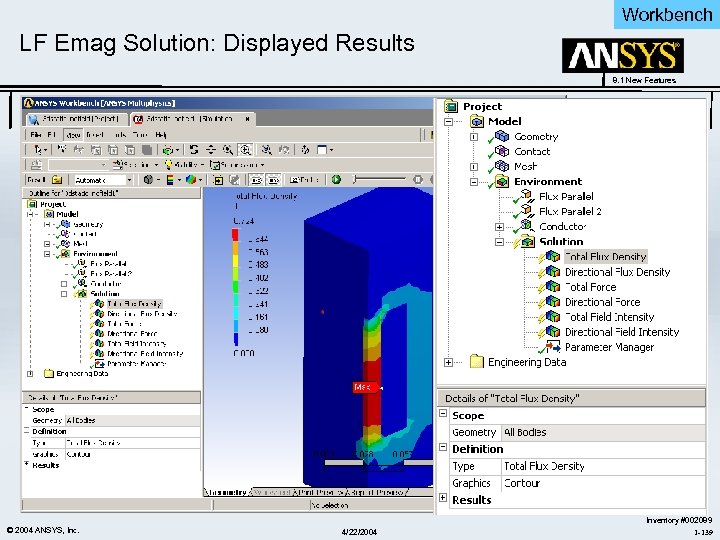This screenshot has height=540, width=720.
Task: Click the Engineering Data folder icon in enlarged tree
Action: coord(477,362)
